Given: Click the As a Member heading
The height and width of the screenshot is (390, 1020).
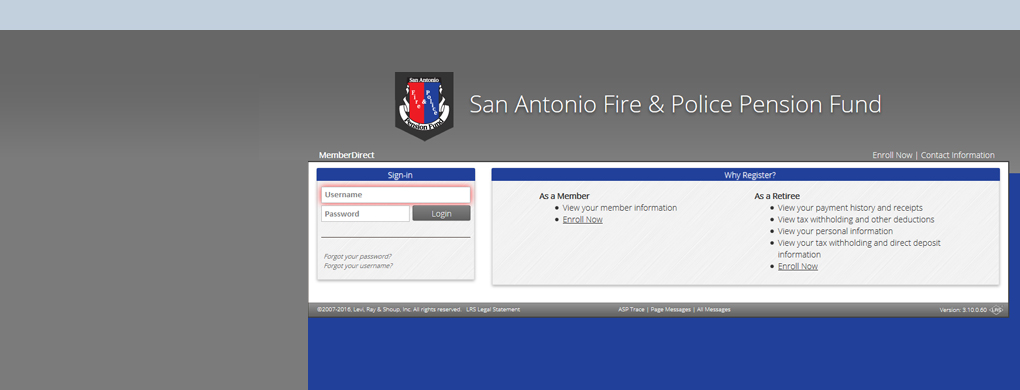Looking at the screenshot, I should 565,196.
